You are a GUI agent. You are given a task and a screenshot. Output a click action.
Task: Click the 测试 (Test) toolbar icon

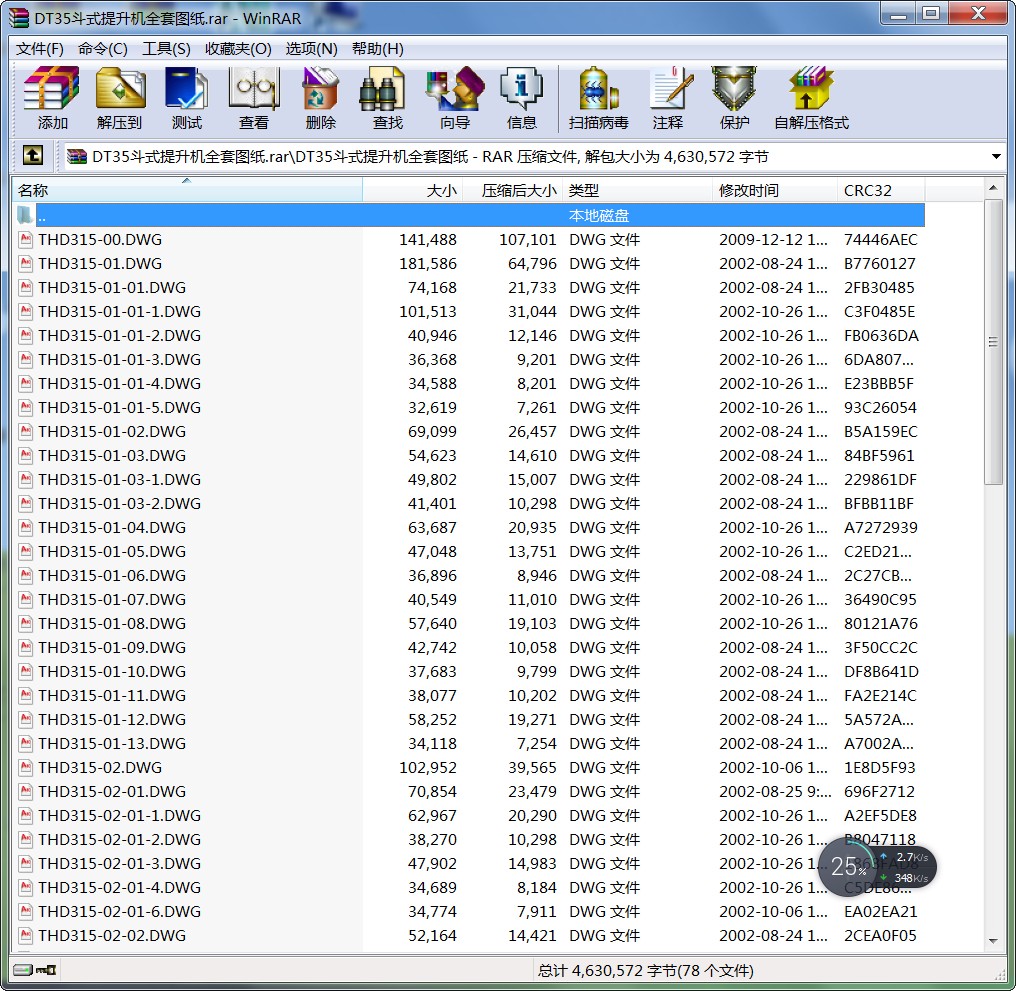coord(187,89)
